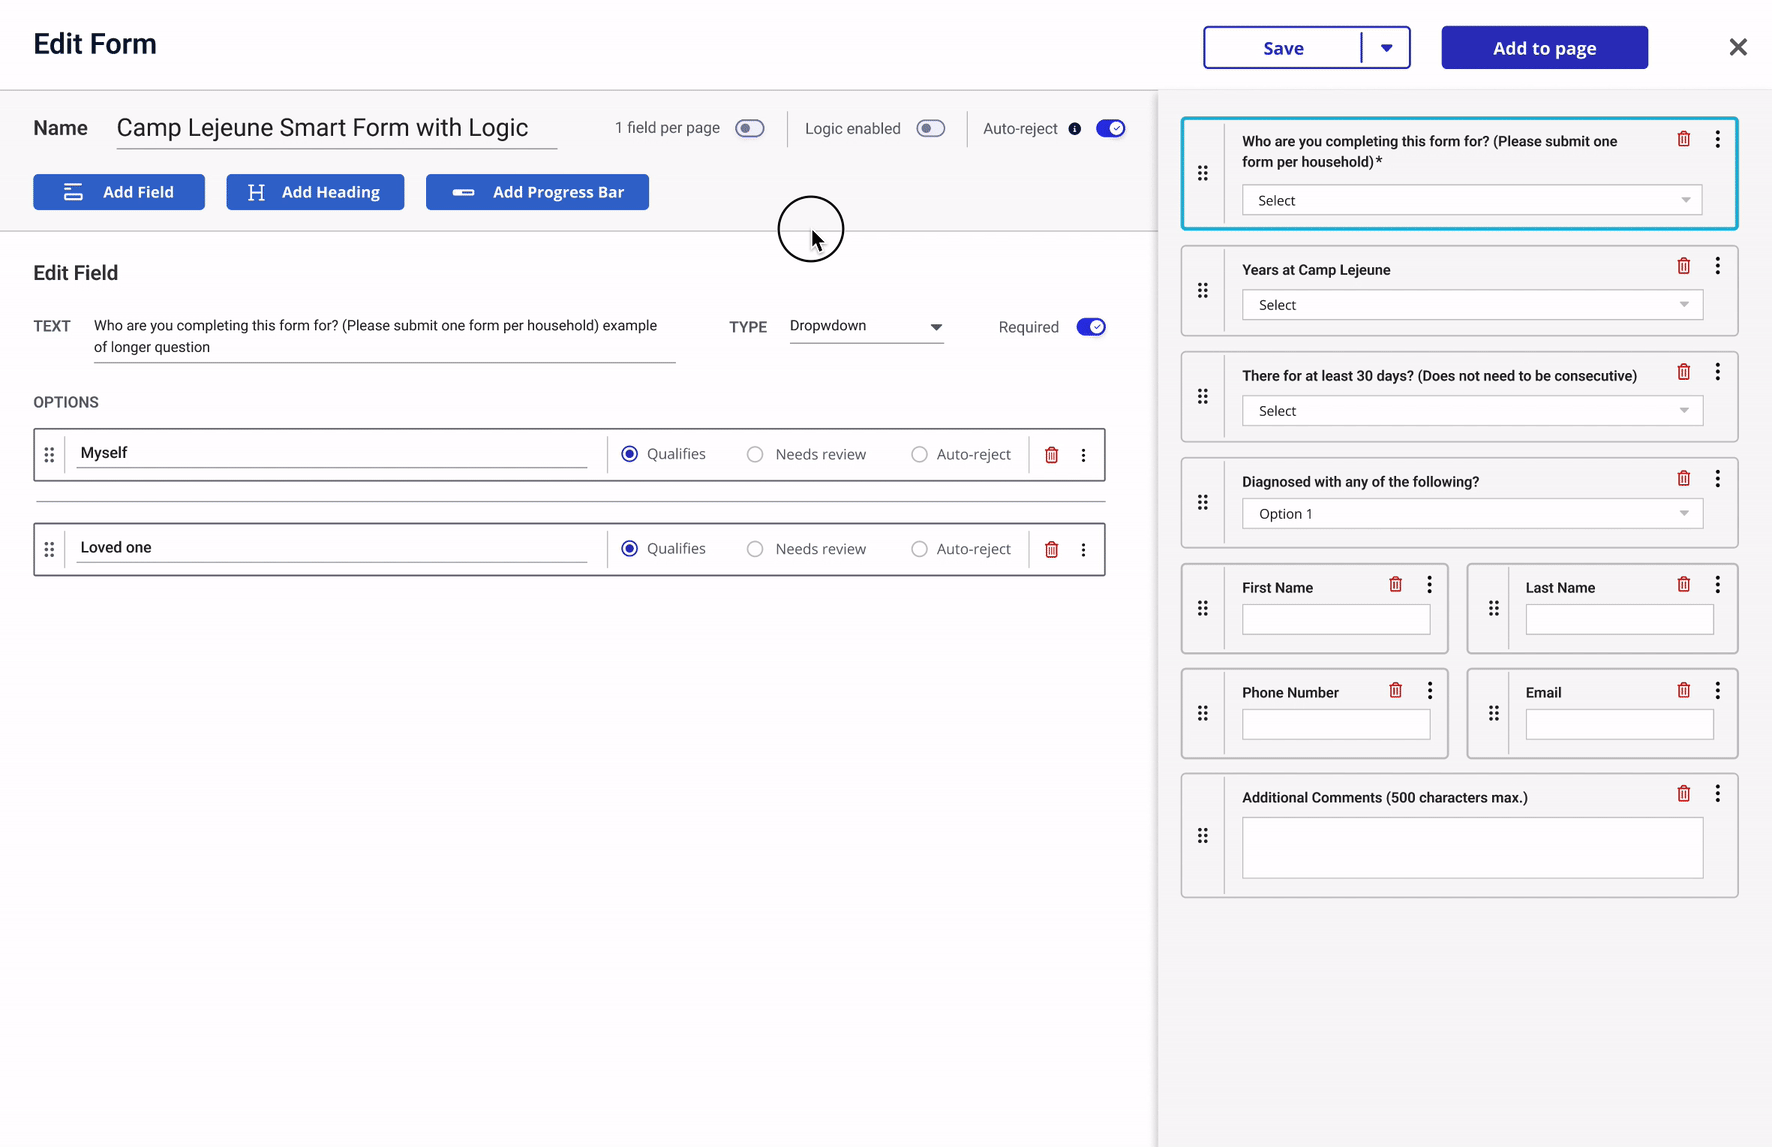Grab the drag handle of 'Loved one' option
The image size is (1772, 1147).
point(49,549)
